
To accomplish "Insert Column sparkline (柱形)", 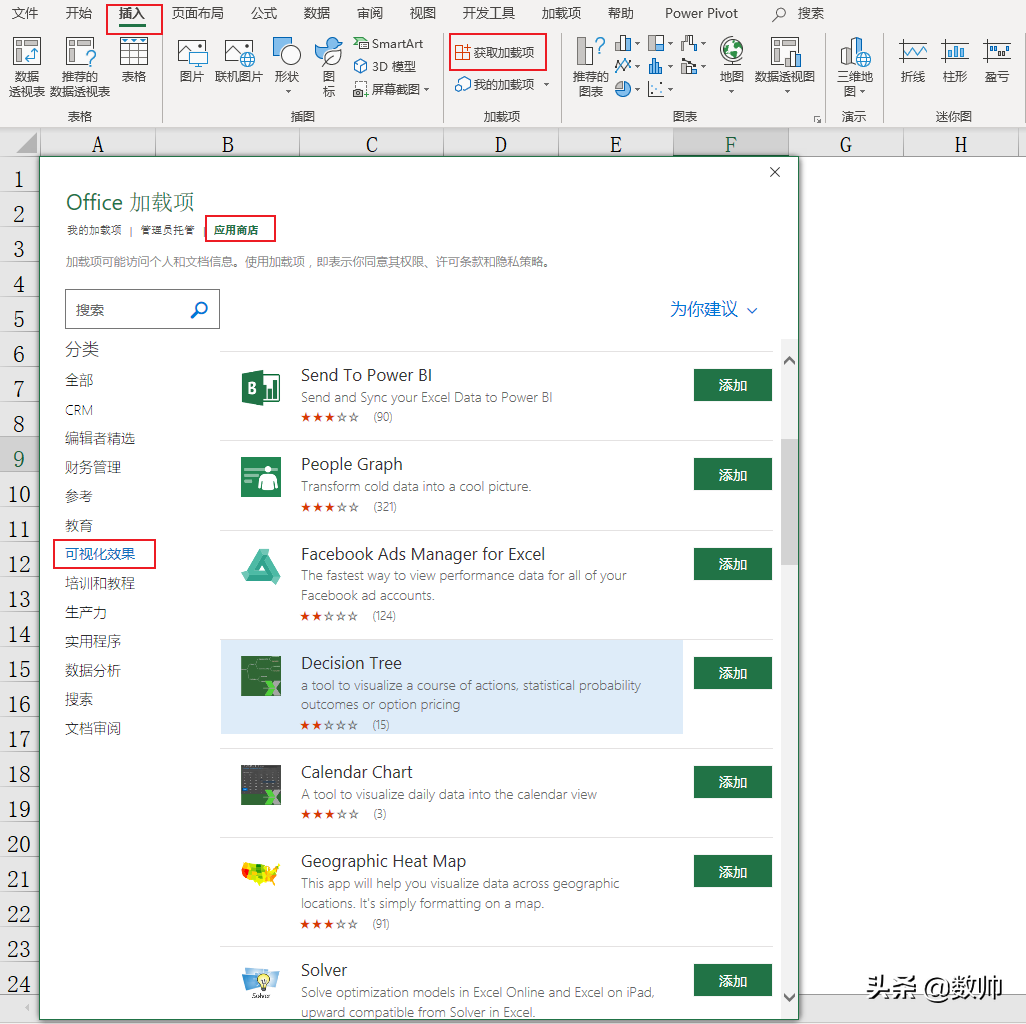I will pos(955,60).
